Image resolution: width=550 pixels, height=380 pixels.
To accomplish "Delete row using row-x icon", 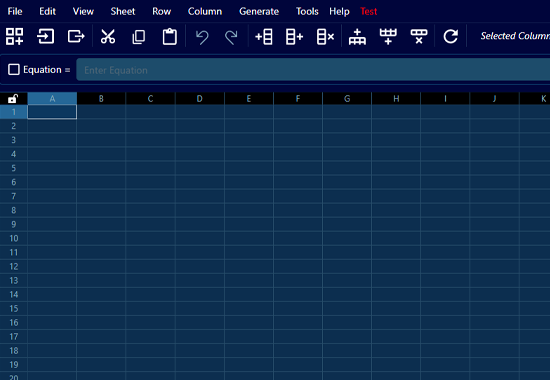I will 419,36.
